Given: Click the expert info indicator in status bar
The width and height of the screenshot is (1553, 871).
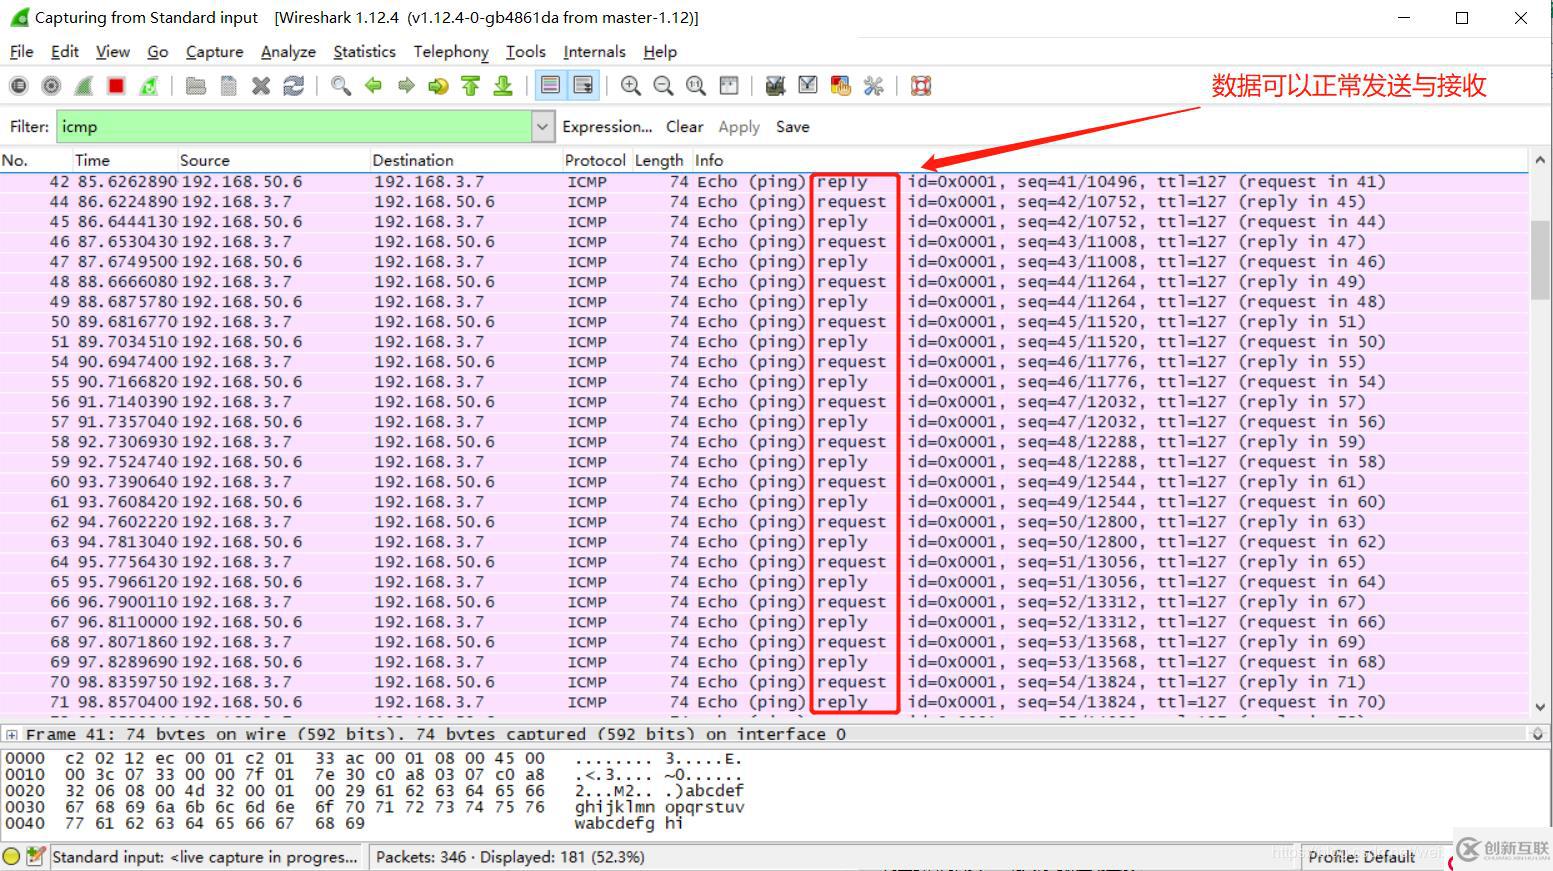Looking at the screenshot, I should point(12,856).
